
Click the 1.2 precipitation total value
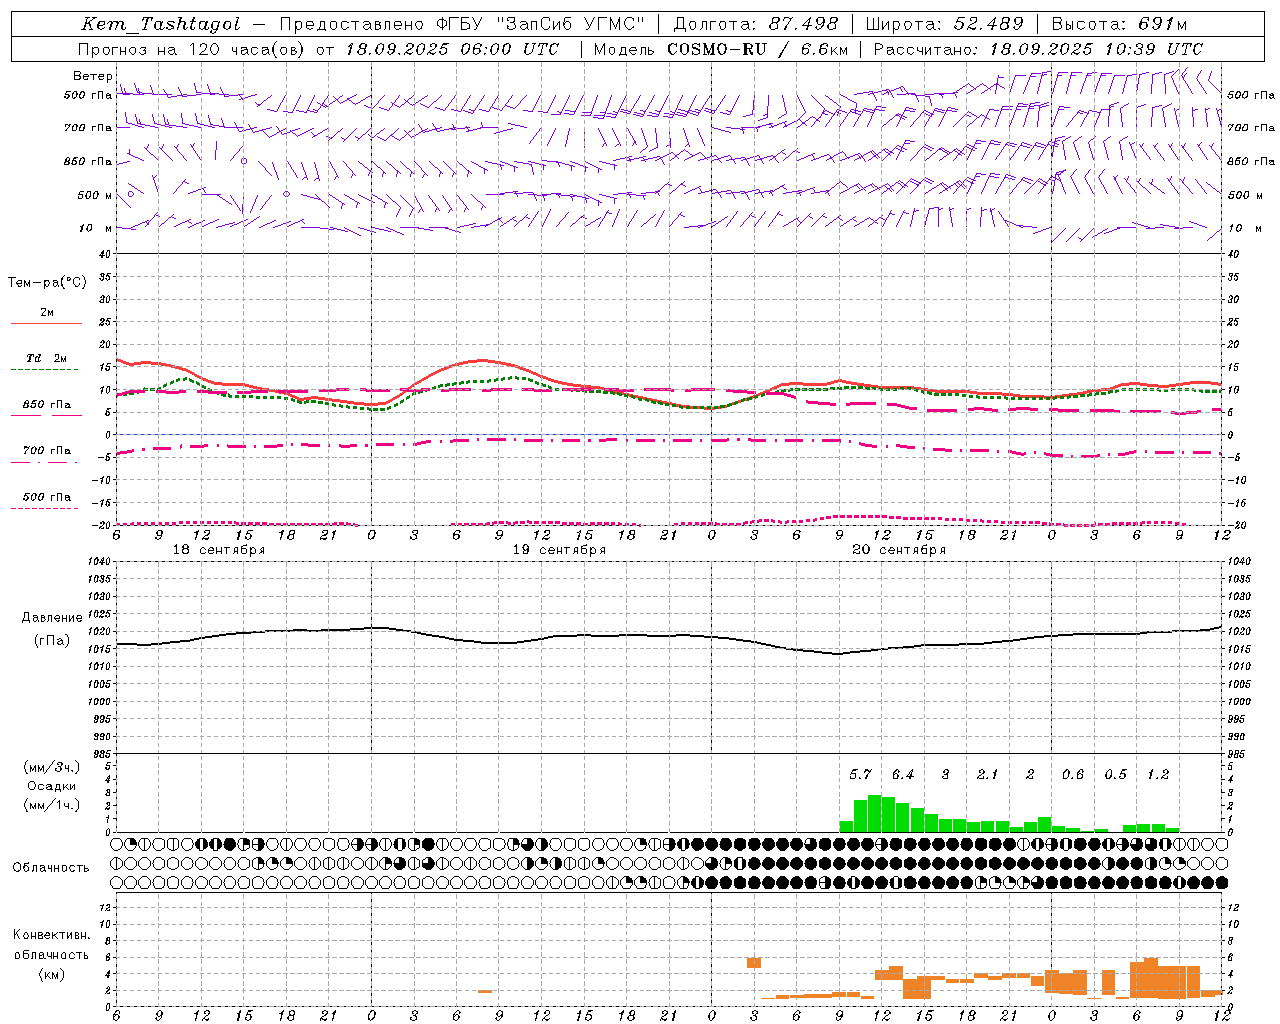[1158, 774]
